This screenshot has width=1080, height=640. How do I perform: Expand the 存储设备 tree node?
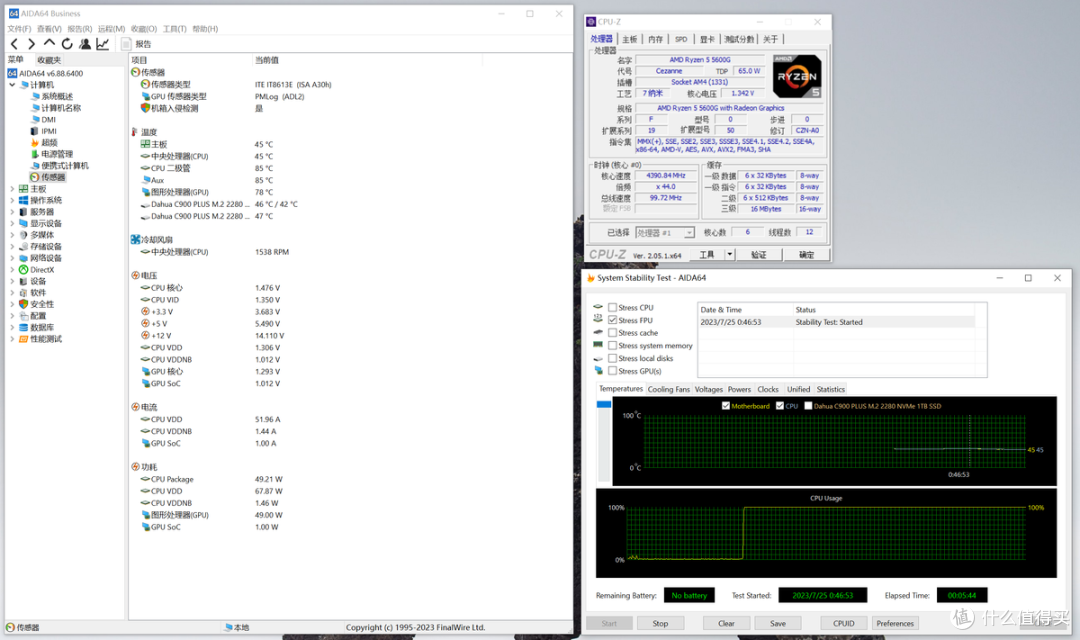(x=12, y=247)
